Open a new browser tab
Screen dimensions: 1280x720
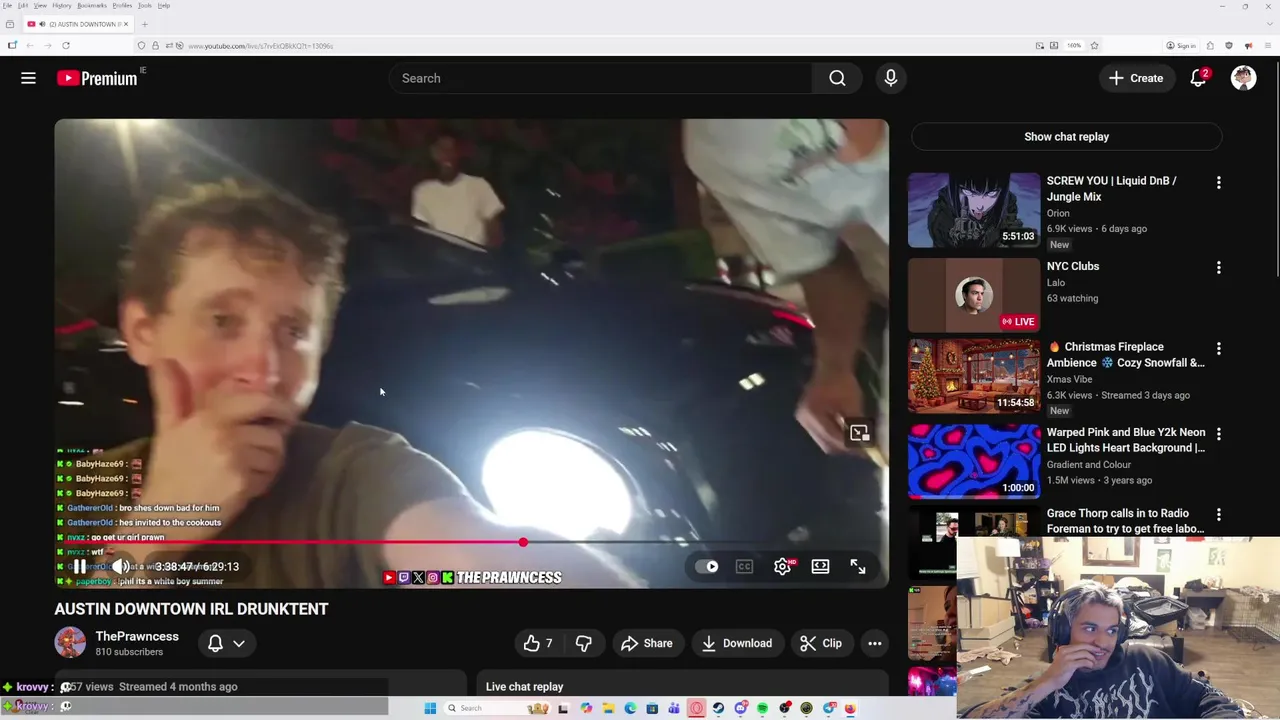pyautogui.click(x=145, y=24)
